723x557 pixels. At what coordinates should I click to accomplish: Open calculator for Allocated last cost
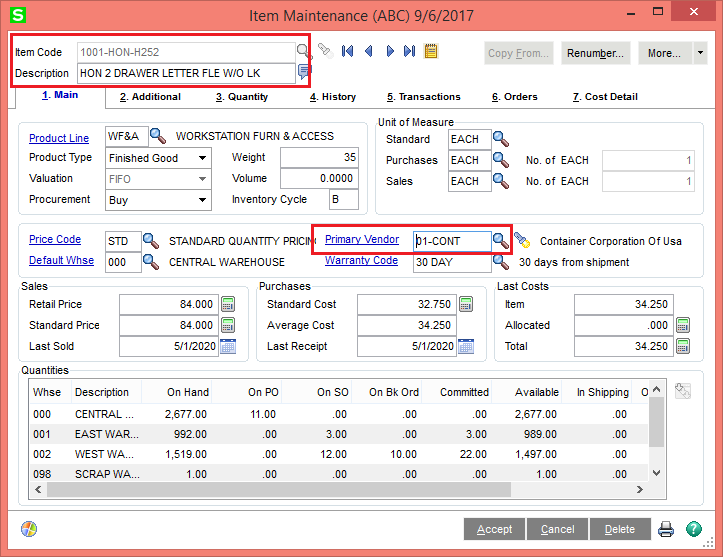tap(683, 325)
